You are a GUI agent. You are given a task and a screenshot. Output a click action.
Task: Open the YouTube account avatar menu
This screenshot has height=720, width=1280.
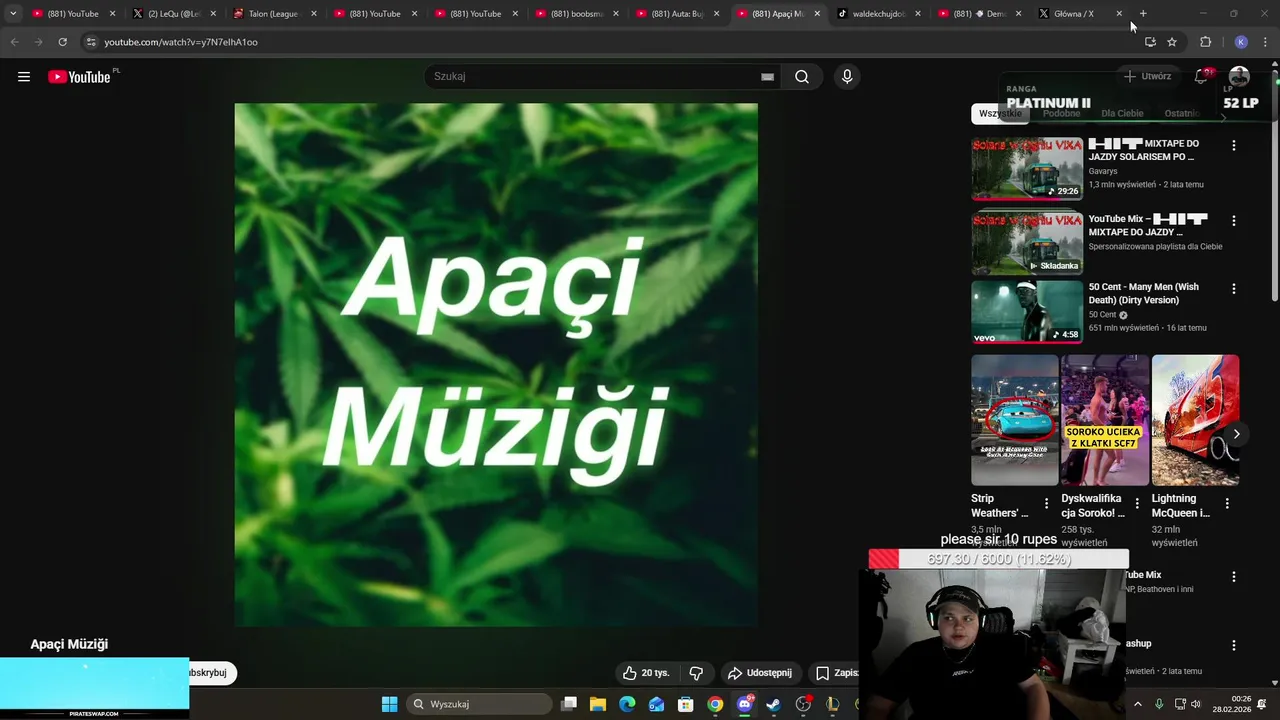click(1239, 76)
